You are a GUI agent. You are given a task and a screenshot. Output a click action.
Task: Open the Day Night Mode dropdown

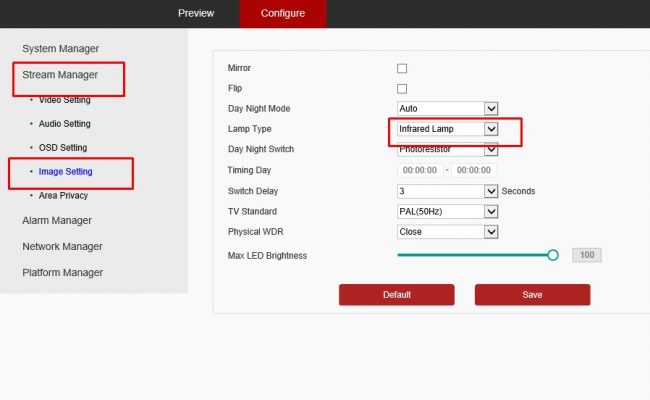click(447, 109)
